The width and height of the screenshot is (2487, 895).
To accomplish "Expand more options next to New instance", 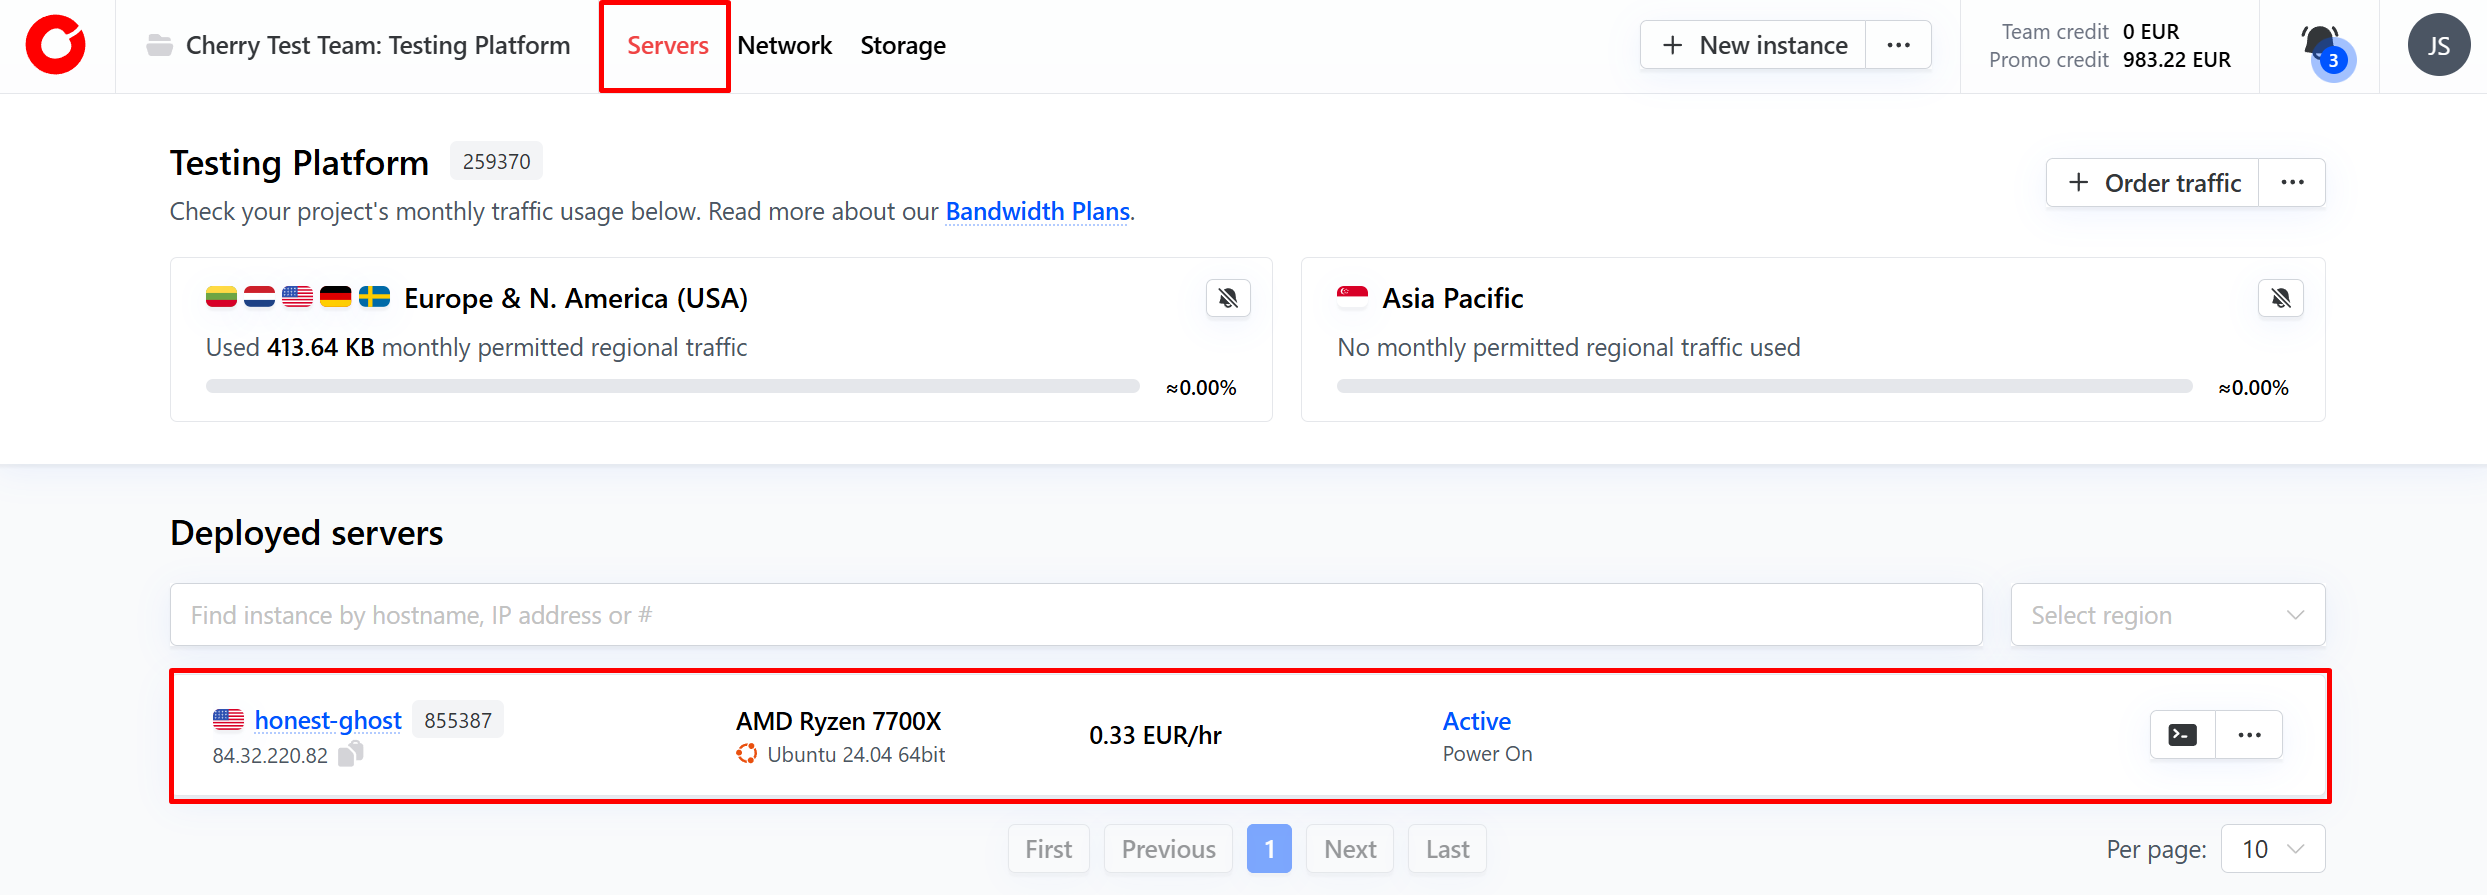I will tap(1898, 46).
